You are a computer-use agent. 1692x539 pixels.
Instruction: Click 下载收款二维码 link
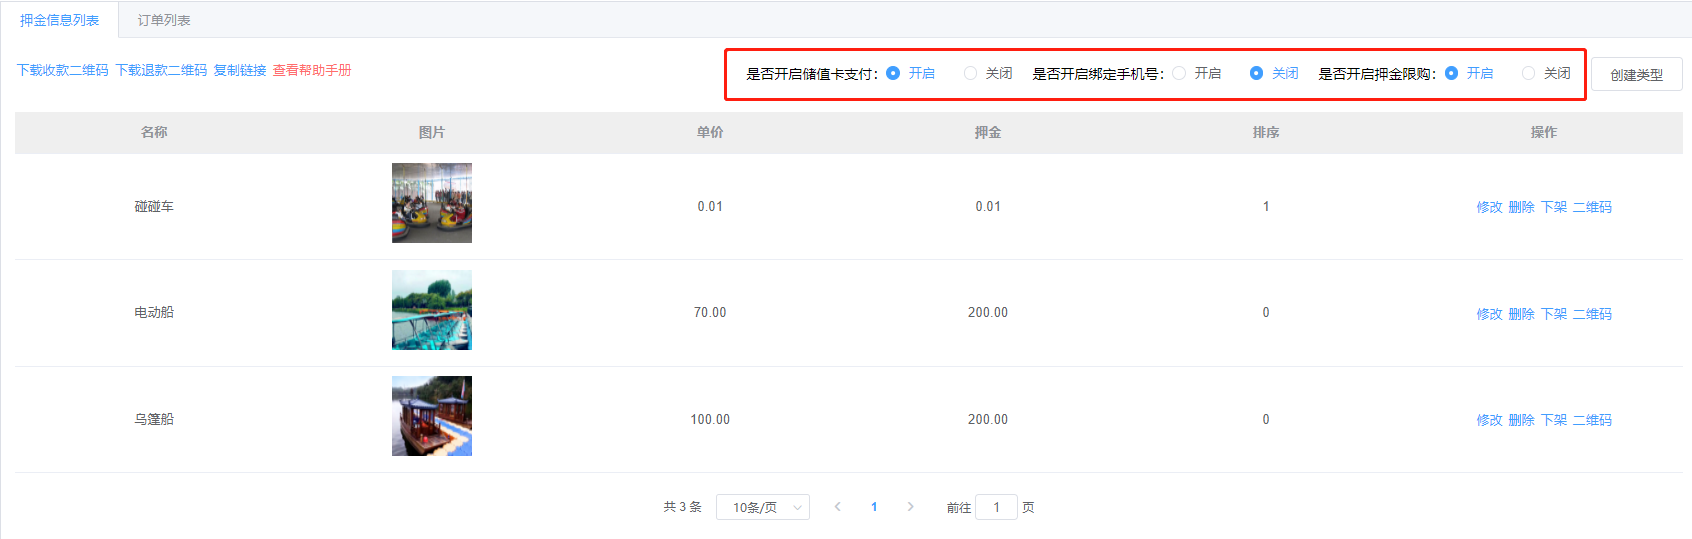[63, 70]
